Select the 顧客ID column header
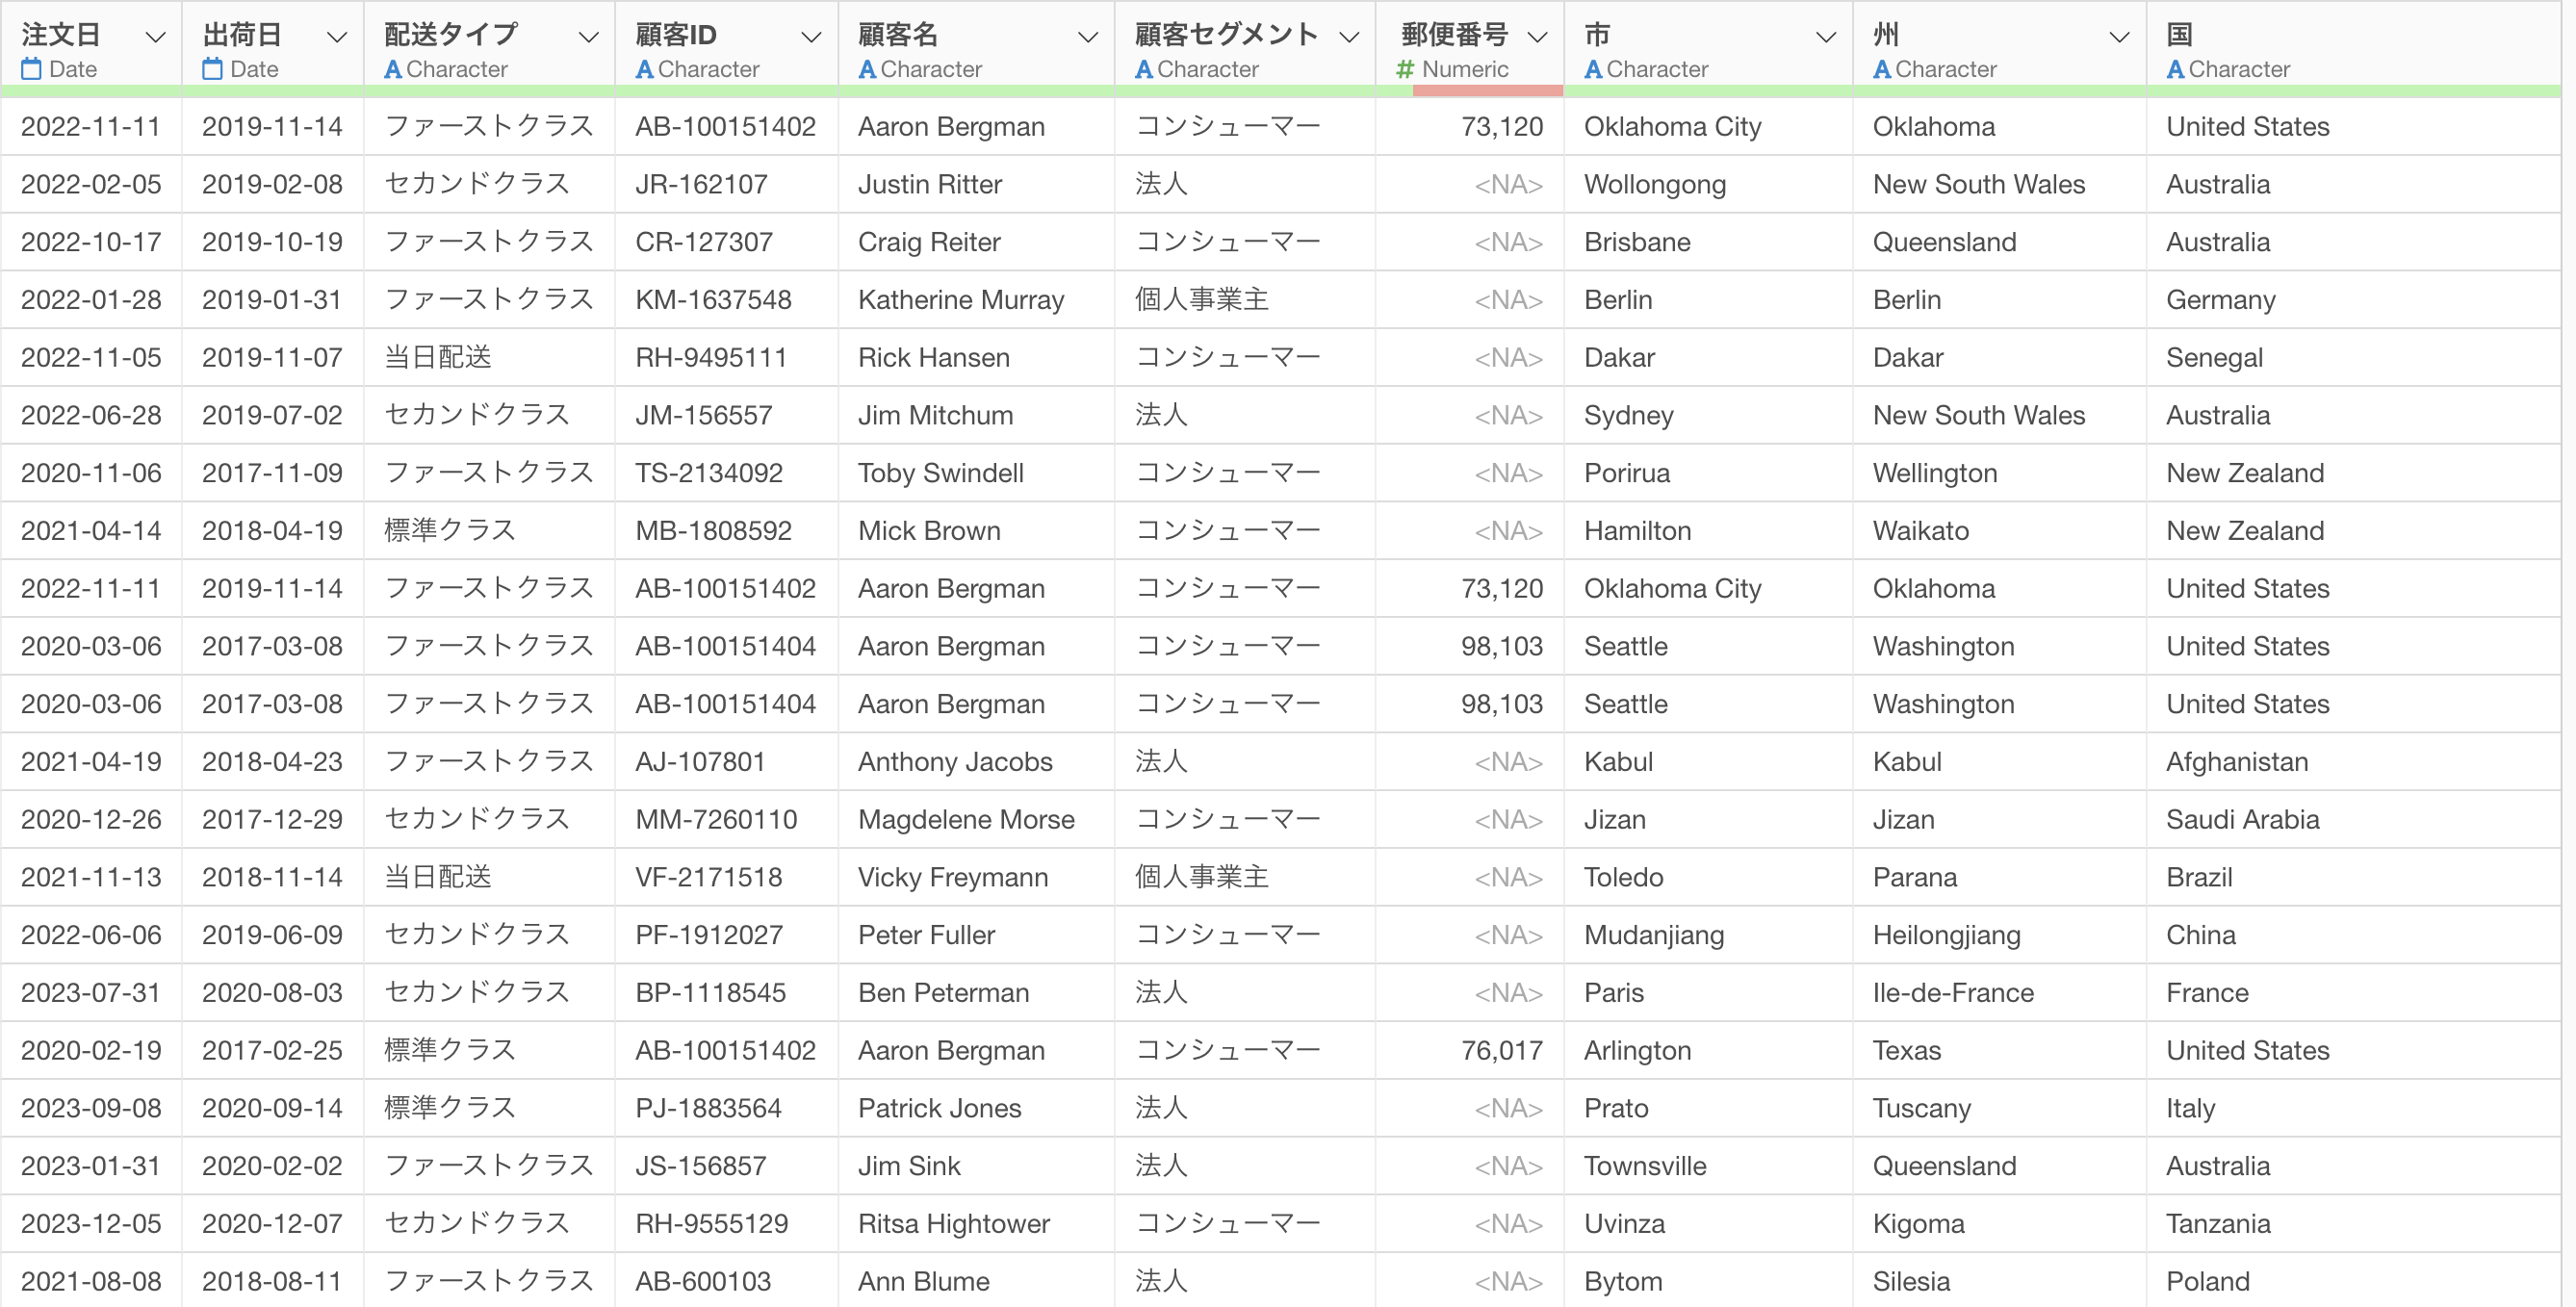 (676, 35)
